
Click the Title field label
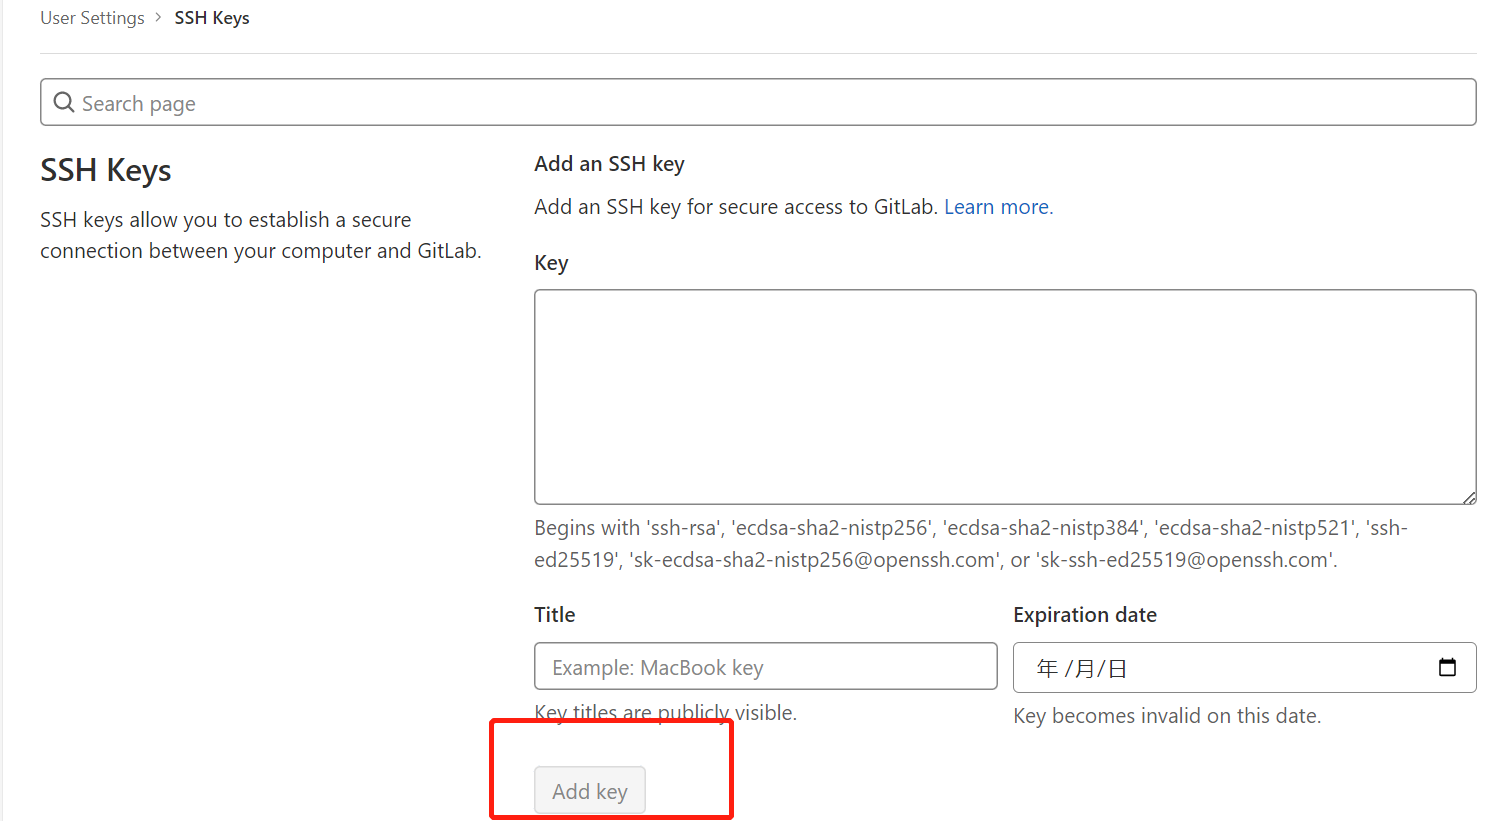tap(555, 614)
